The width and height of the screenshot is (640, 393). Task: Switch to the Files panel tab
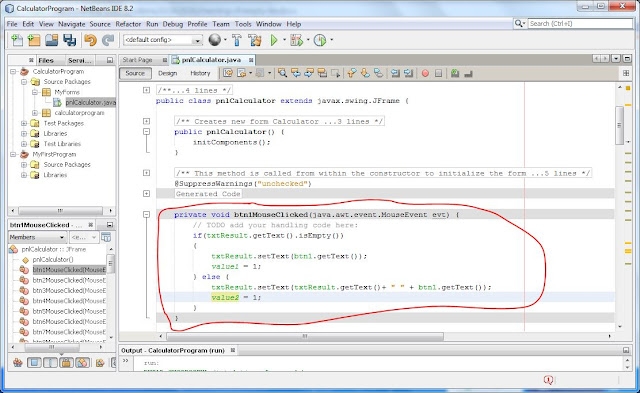point(46,60)
